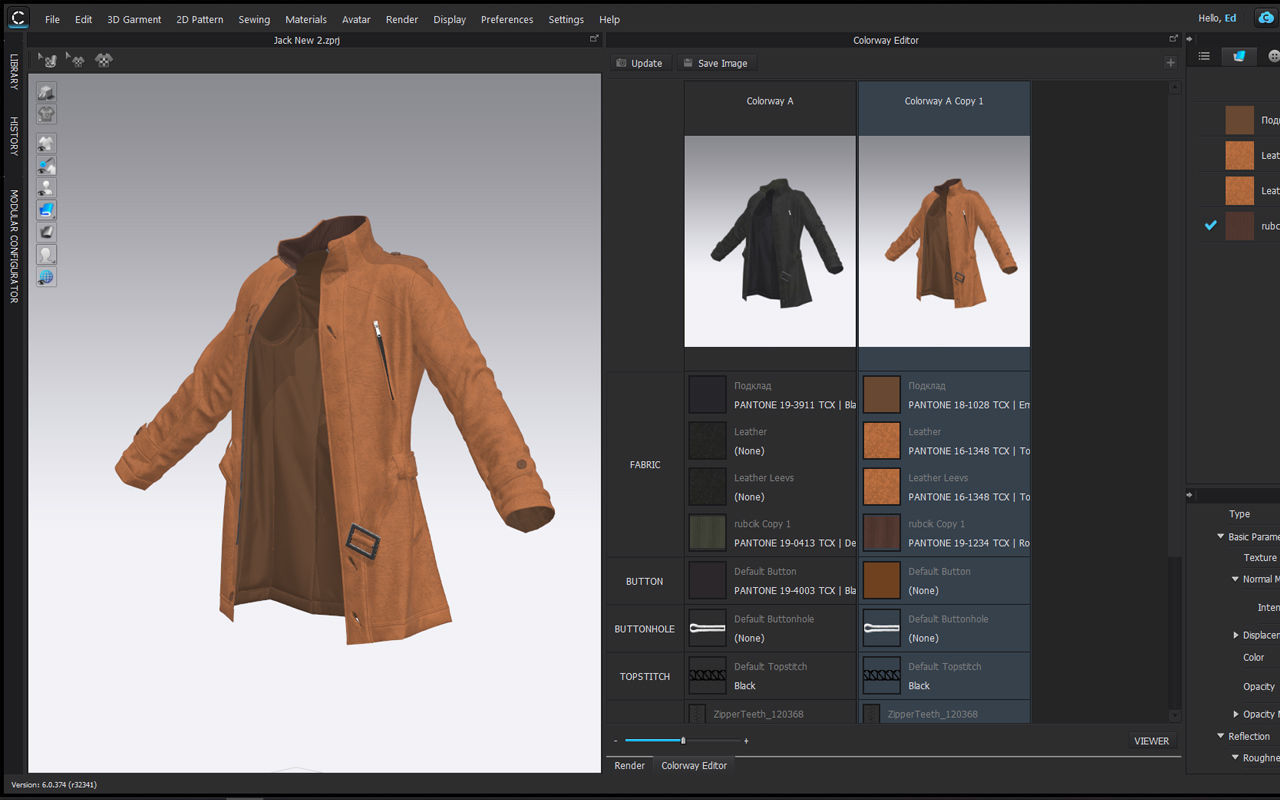
Task: Click rubcik Copy 1 swatch in Colorway A
Action: click(708, 533)
